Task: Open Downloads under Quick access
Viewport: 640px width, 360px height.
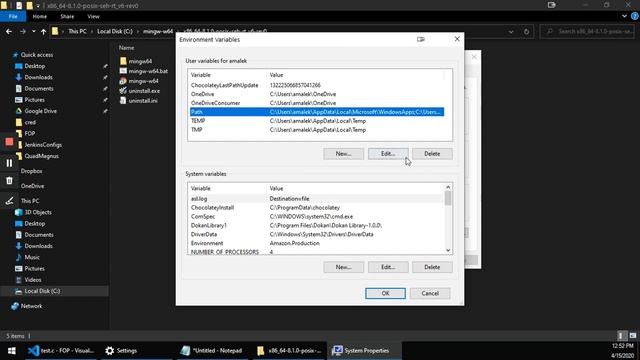Action: (38, 77)
